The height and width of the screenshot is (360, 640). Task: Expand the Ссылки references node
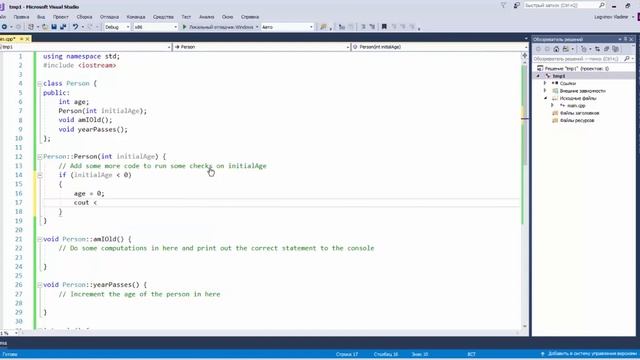(x=545, y=83)
